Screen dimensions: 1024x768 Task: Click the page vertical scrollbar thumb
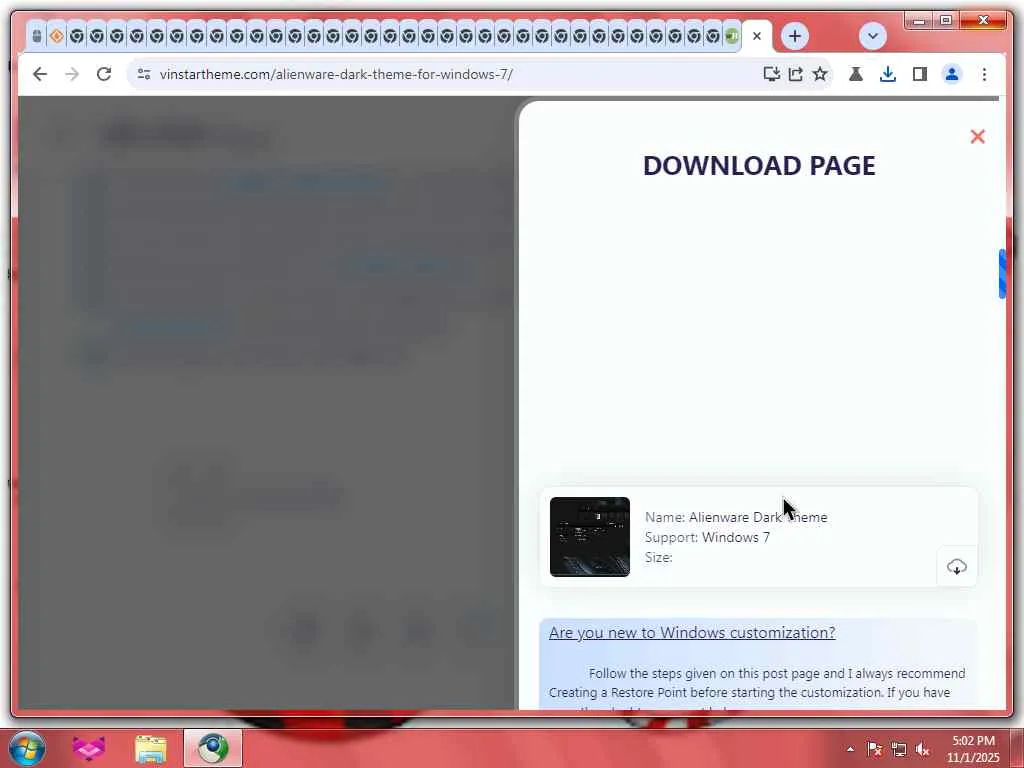click(x=1002, y=274)
